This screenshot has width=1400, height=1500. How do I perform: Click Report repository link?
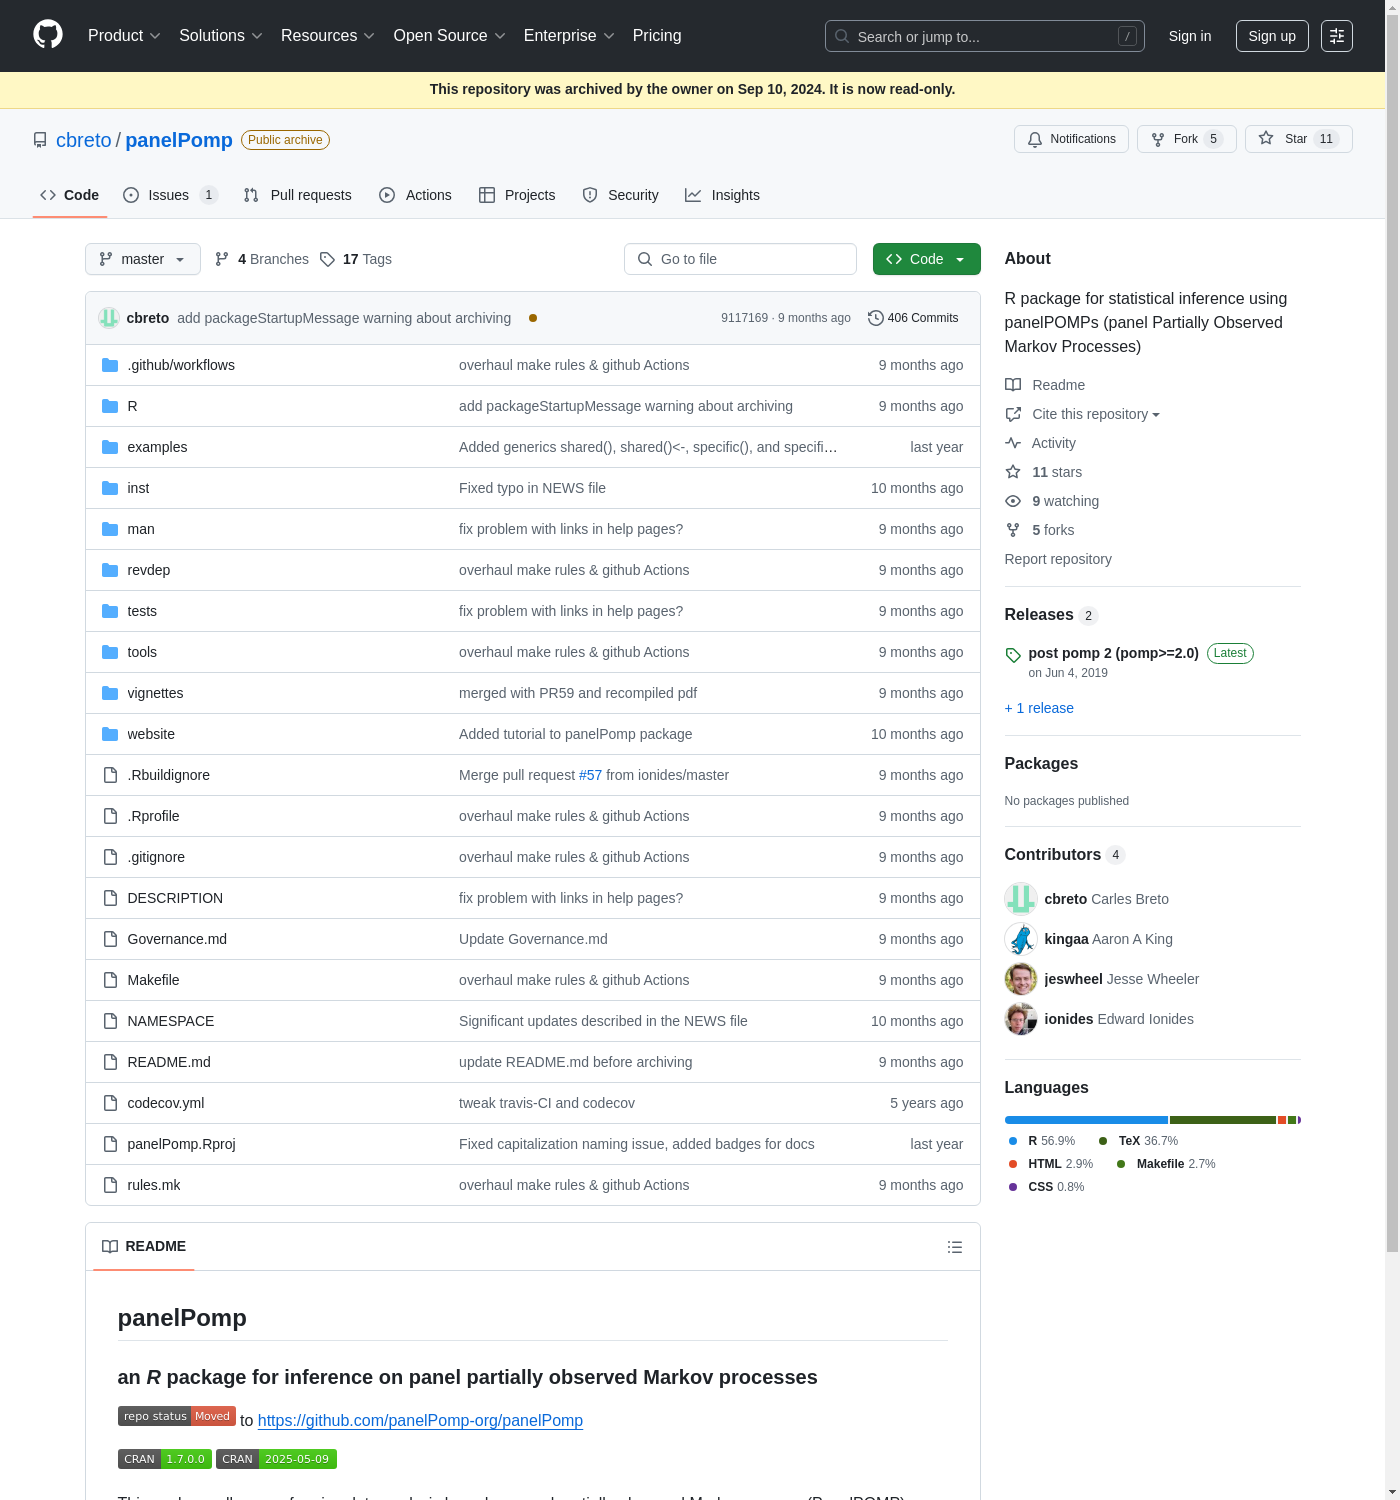[x=1058, y=559]
